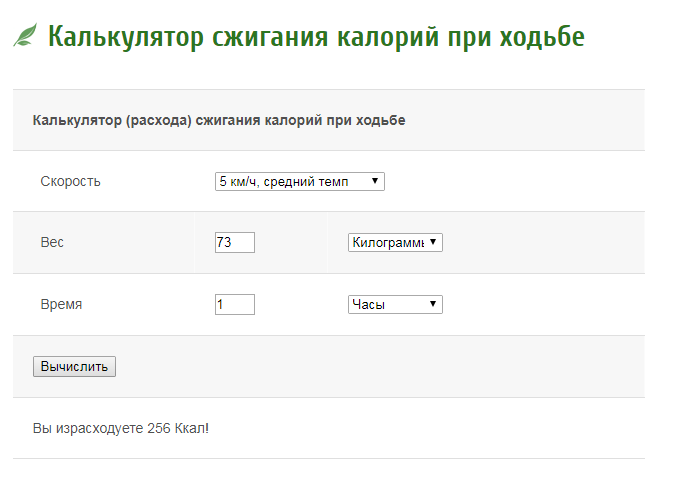Click the main heading 'Калькулятор сжигания калорий при ходьбе'
Viewport: 677px width, 488px height.
point(316,37)
